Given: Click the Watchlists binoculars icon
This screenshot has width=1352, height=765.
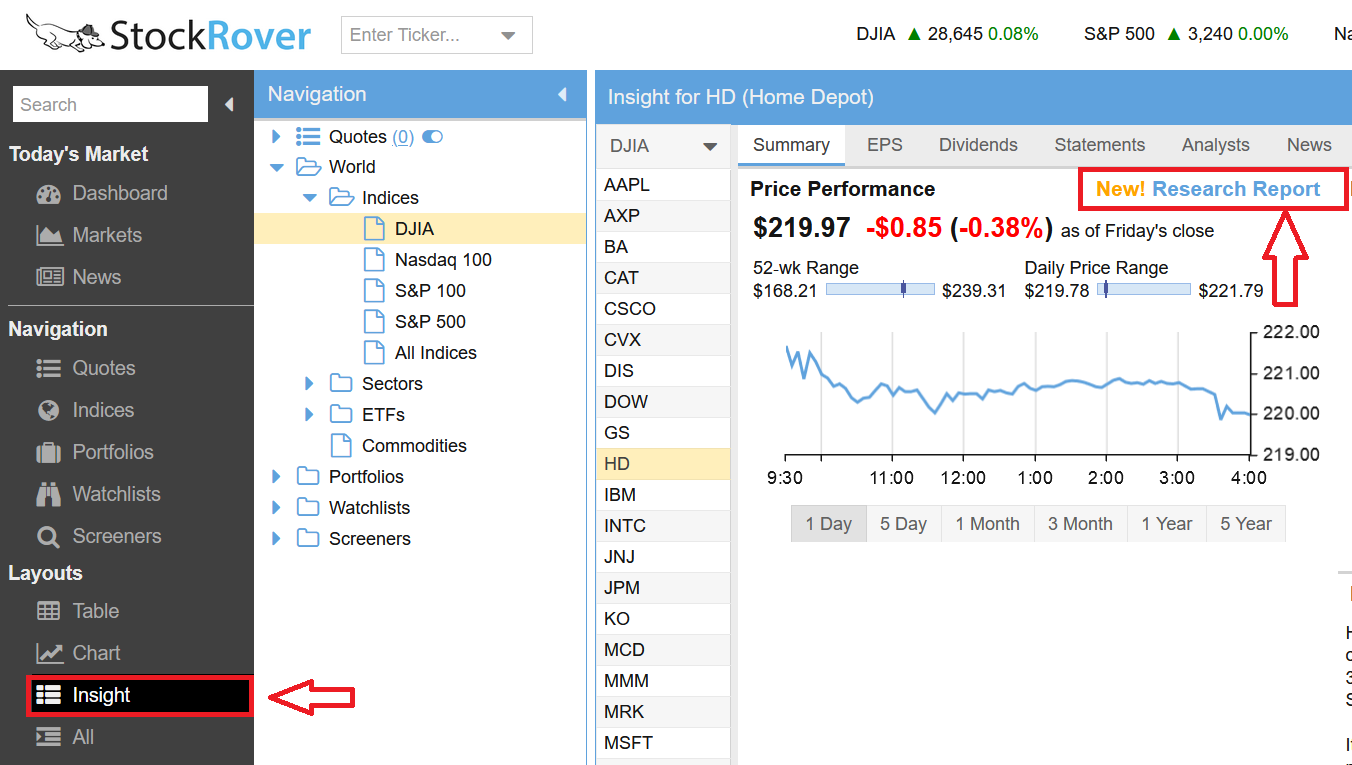Looking at the screenshot, I should [x=48, y=495].
